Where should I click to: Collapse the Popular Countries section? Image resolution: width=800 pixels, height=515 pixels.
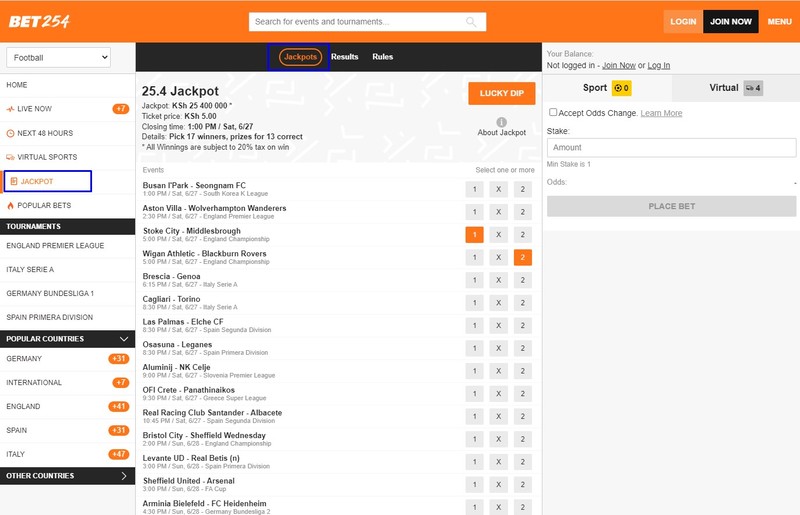67,339
